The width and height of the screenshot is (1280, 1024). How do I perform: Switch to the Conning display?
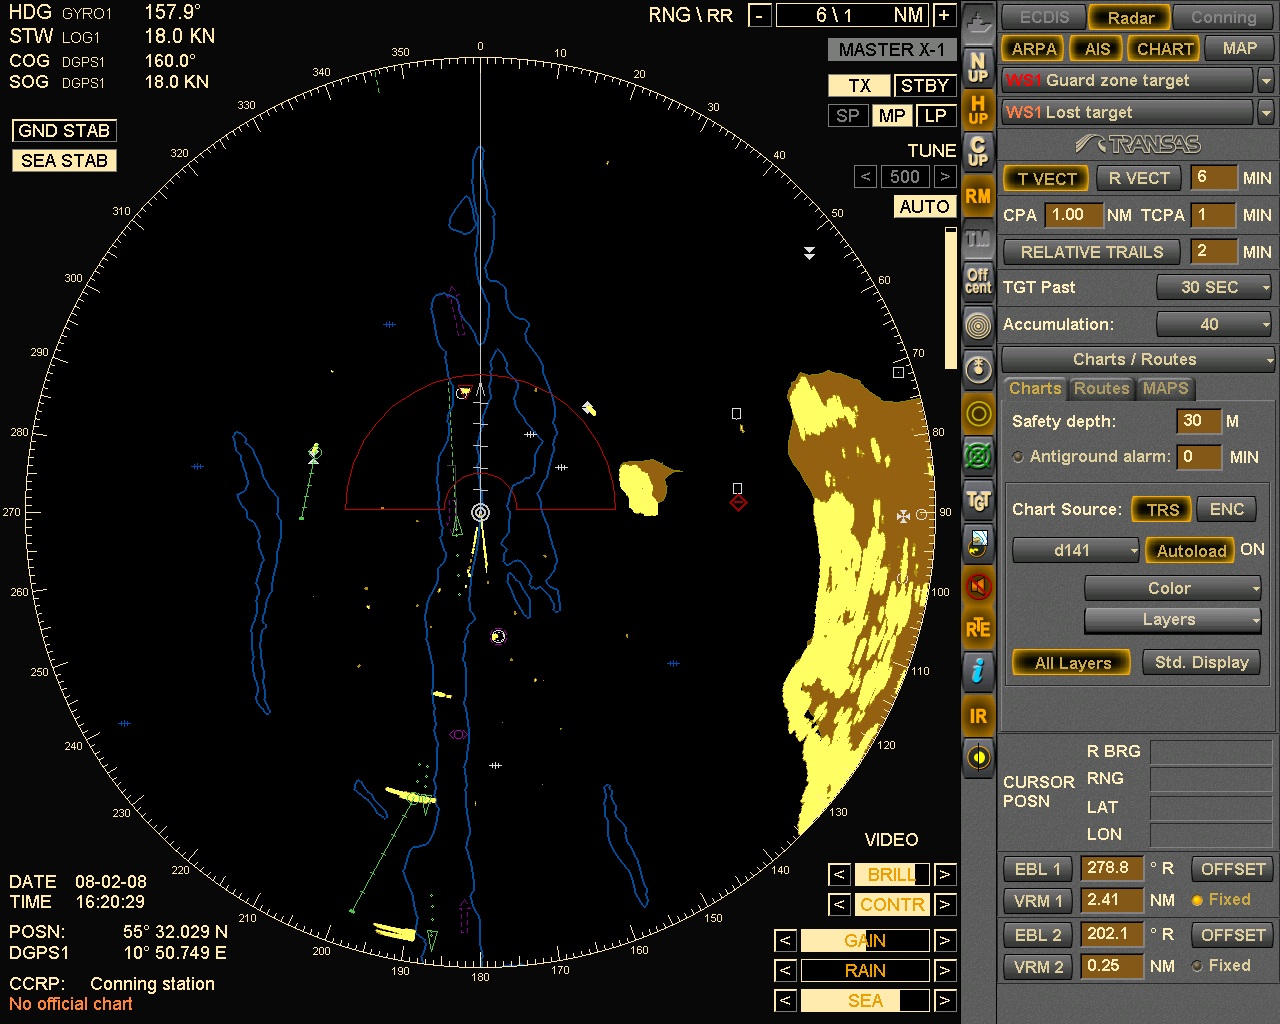coord(1222,17)
